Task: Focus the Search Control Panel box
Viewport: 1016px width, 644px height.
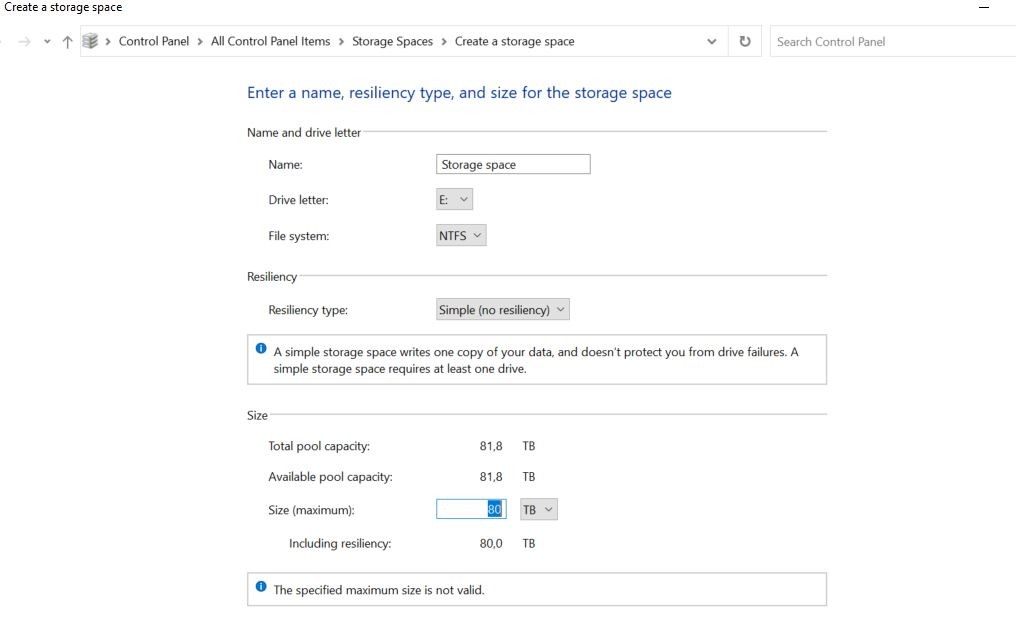Action: click(x=890, y=42)
